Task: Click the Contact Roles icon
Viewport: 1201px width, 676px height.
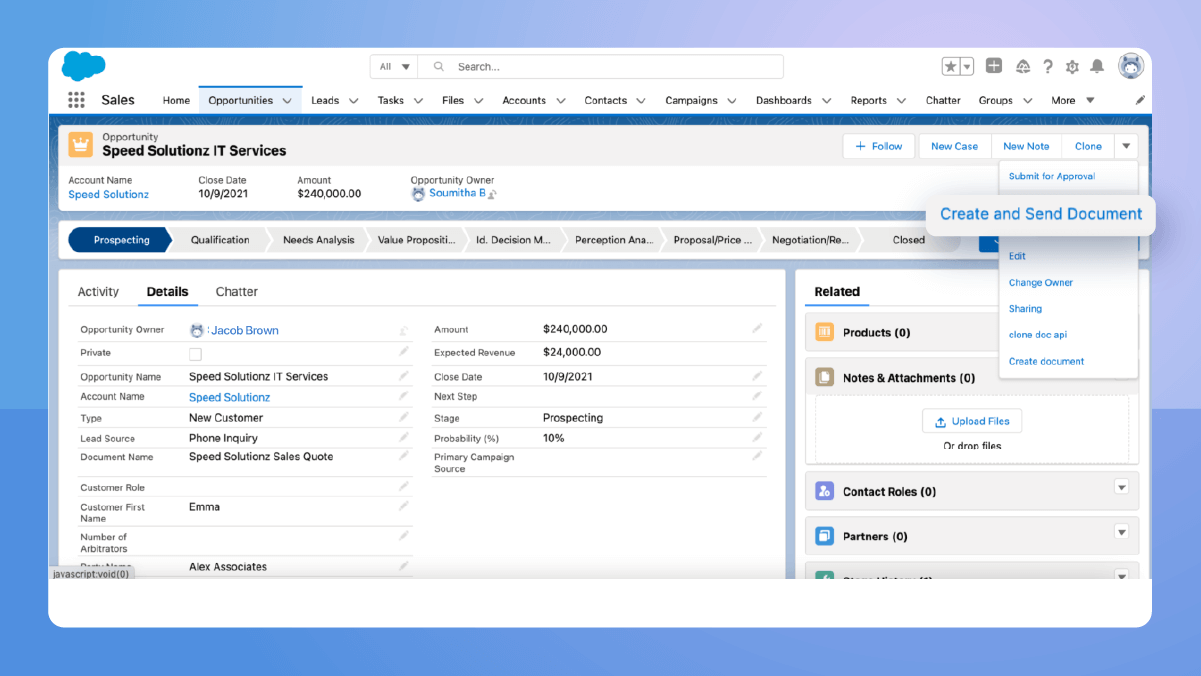Action: click(x=825, y=491)
